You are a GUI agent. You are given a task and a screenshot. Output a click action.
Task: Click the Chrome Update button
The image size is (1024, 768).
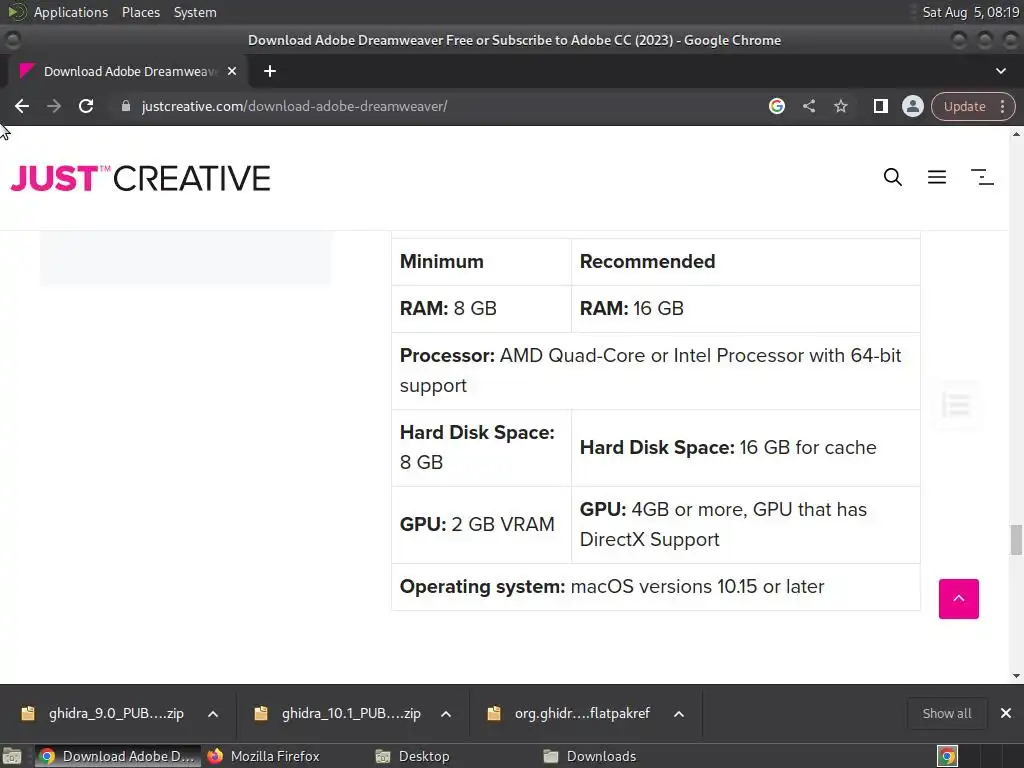tap(964, 106)
